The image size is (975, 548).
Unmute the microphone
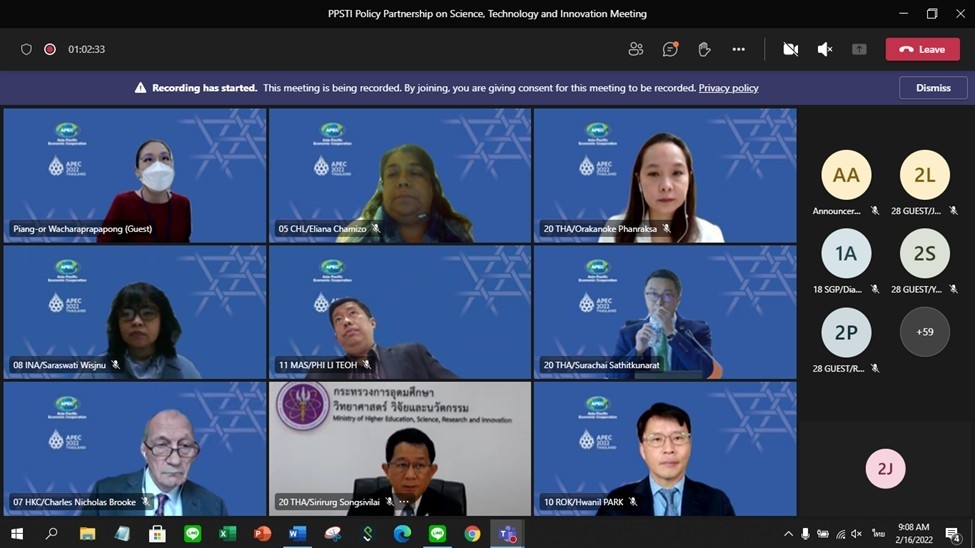point(825,49)
